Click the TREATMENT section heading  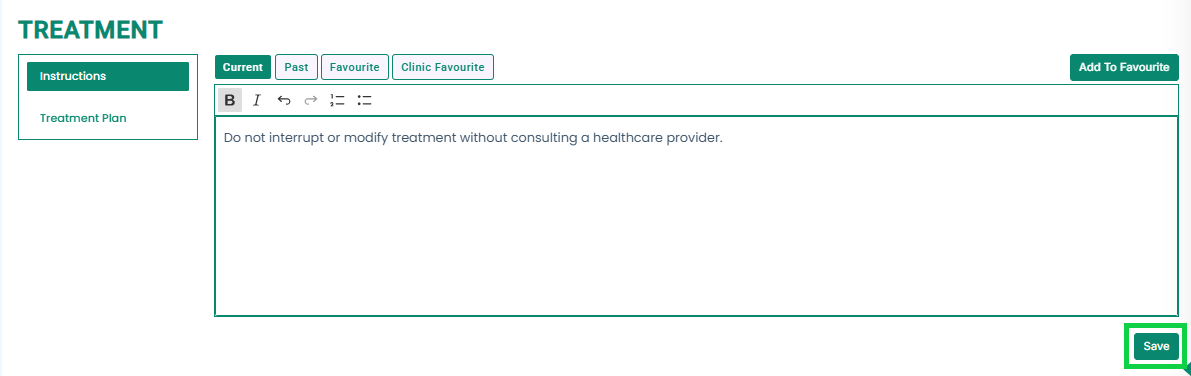pos(90,30)
